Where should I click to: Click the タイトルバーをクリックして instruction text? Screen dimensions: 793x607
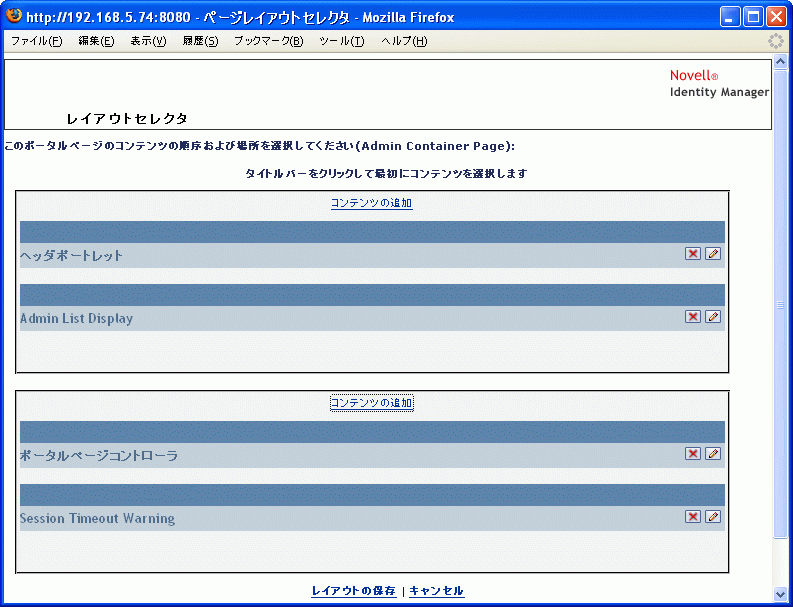pyautogui.click(x=386, y=174)
